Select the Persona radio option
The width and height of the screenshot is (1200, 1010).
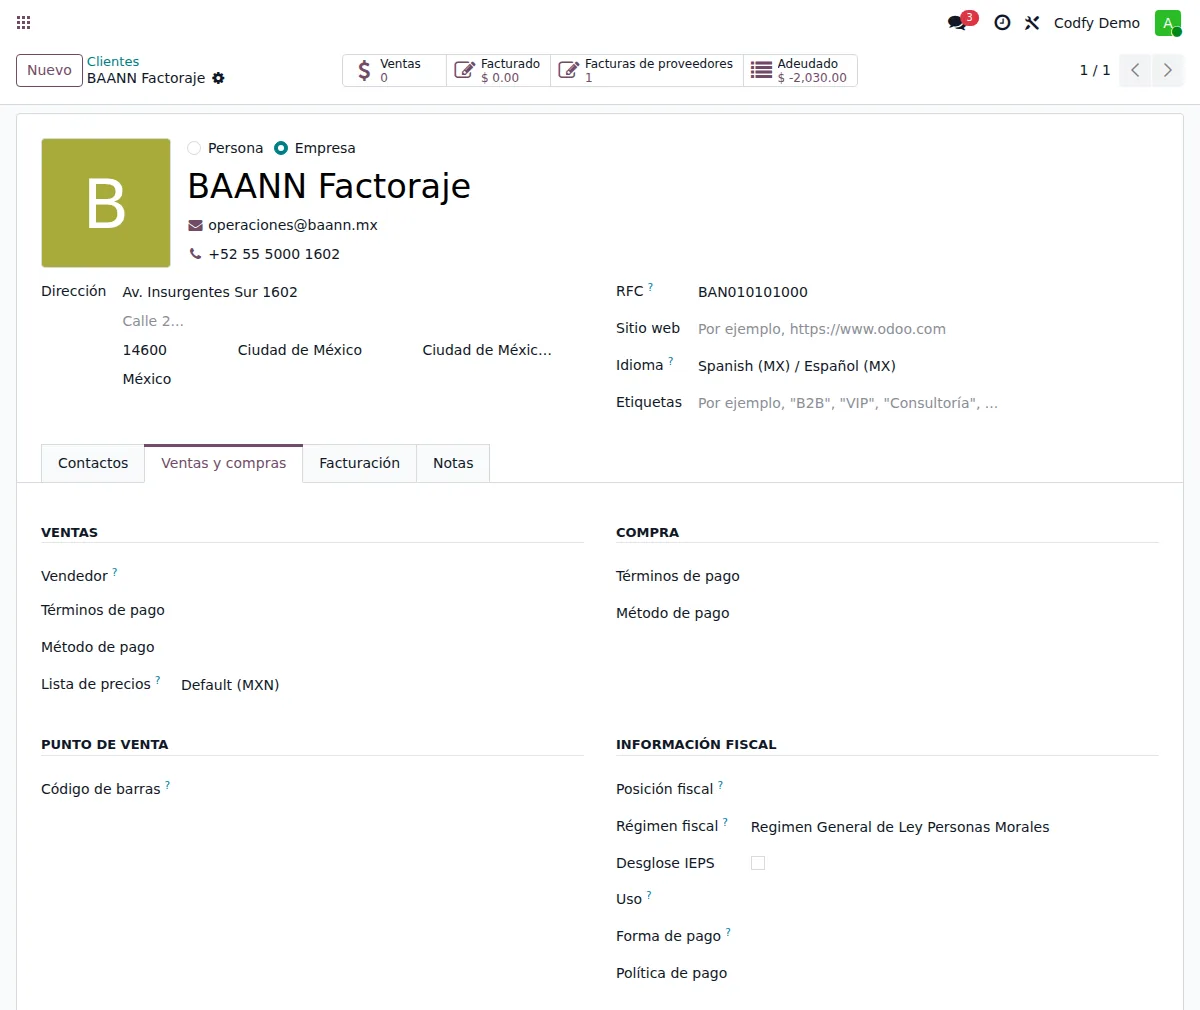click(194, 148)
